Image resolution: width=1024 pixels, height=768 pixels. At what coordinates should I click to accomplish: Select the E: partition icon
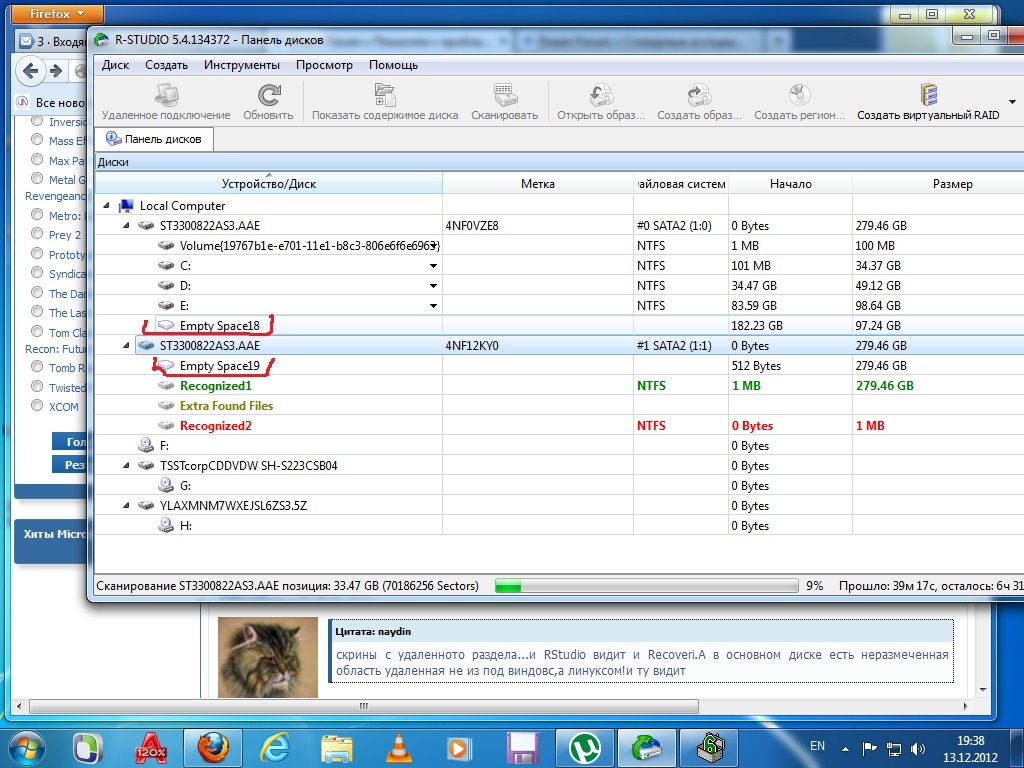(x=167, y=306)
